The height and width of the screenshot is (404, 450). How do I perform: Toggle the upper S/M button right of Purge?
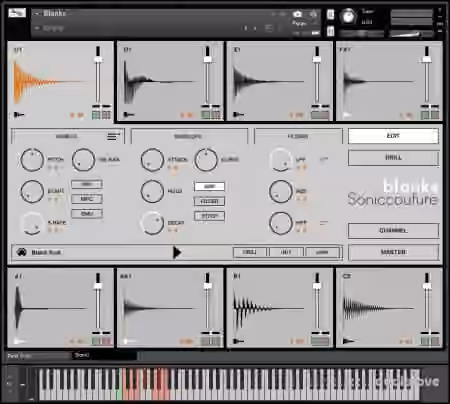(x=330, y=14)
